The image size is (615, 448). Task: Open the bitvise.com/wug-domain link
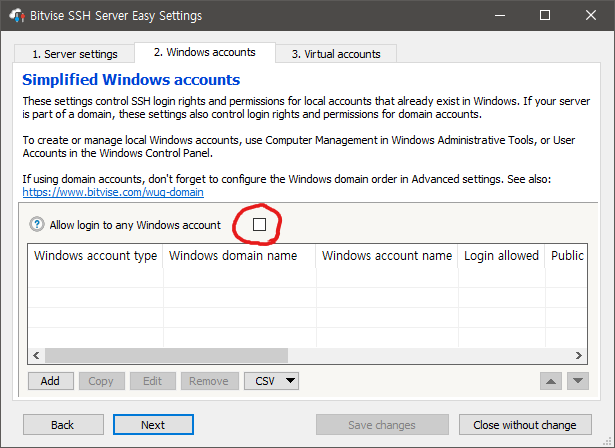point(113,192)
